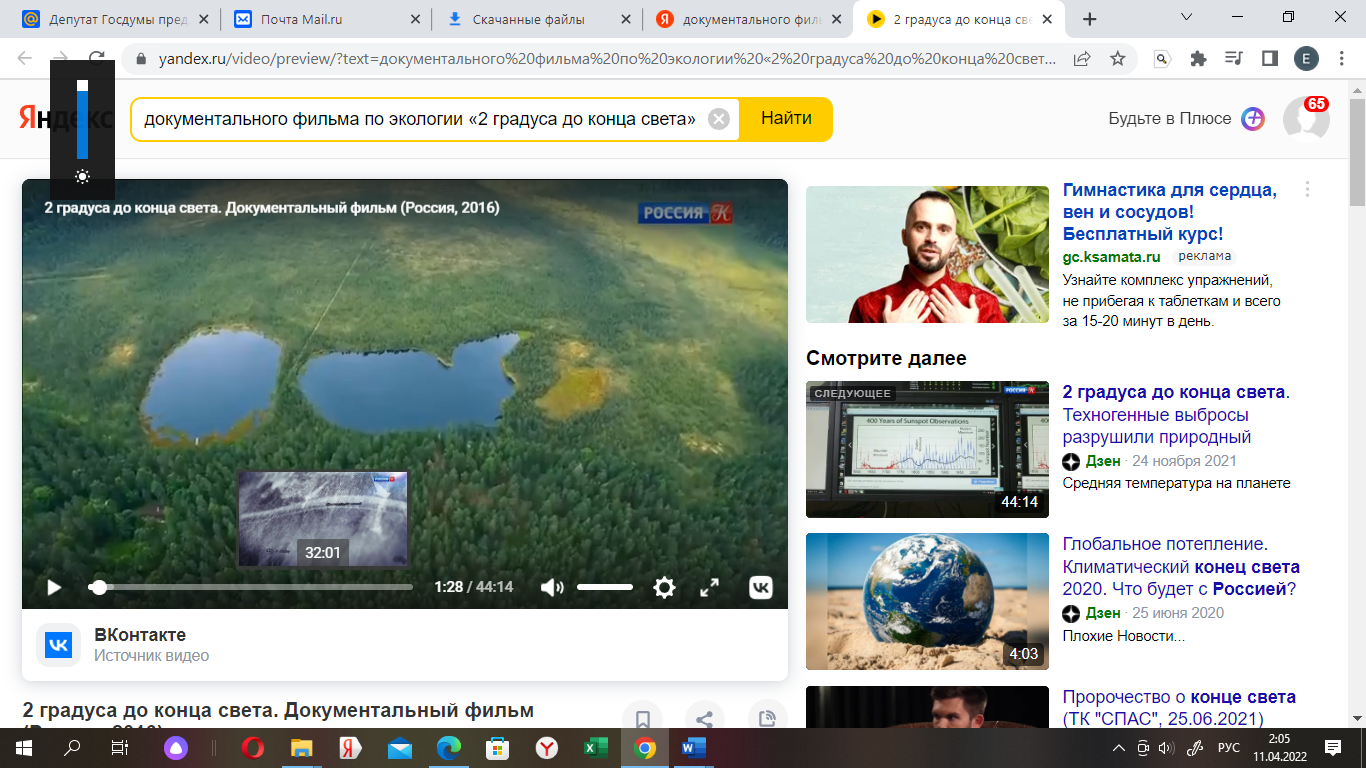Click the video progress bar
Image resolution: width=1366 pixels, height=768 pixels.
(x=250, y=587)
